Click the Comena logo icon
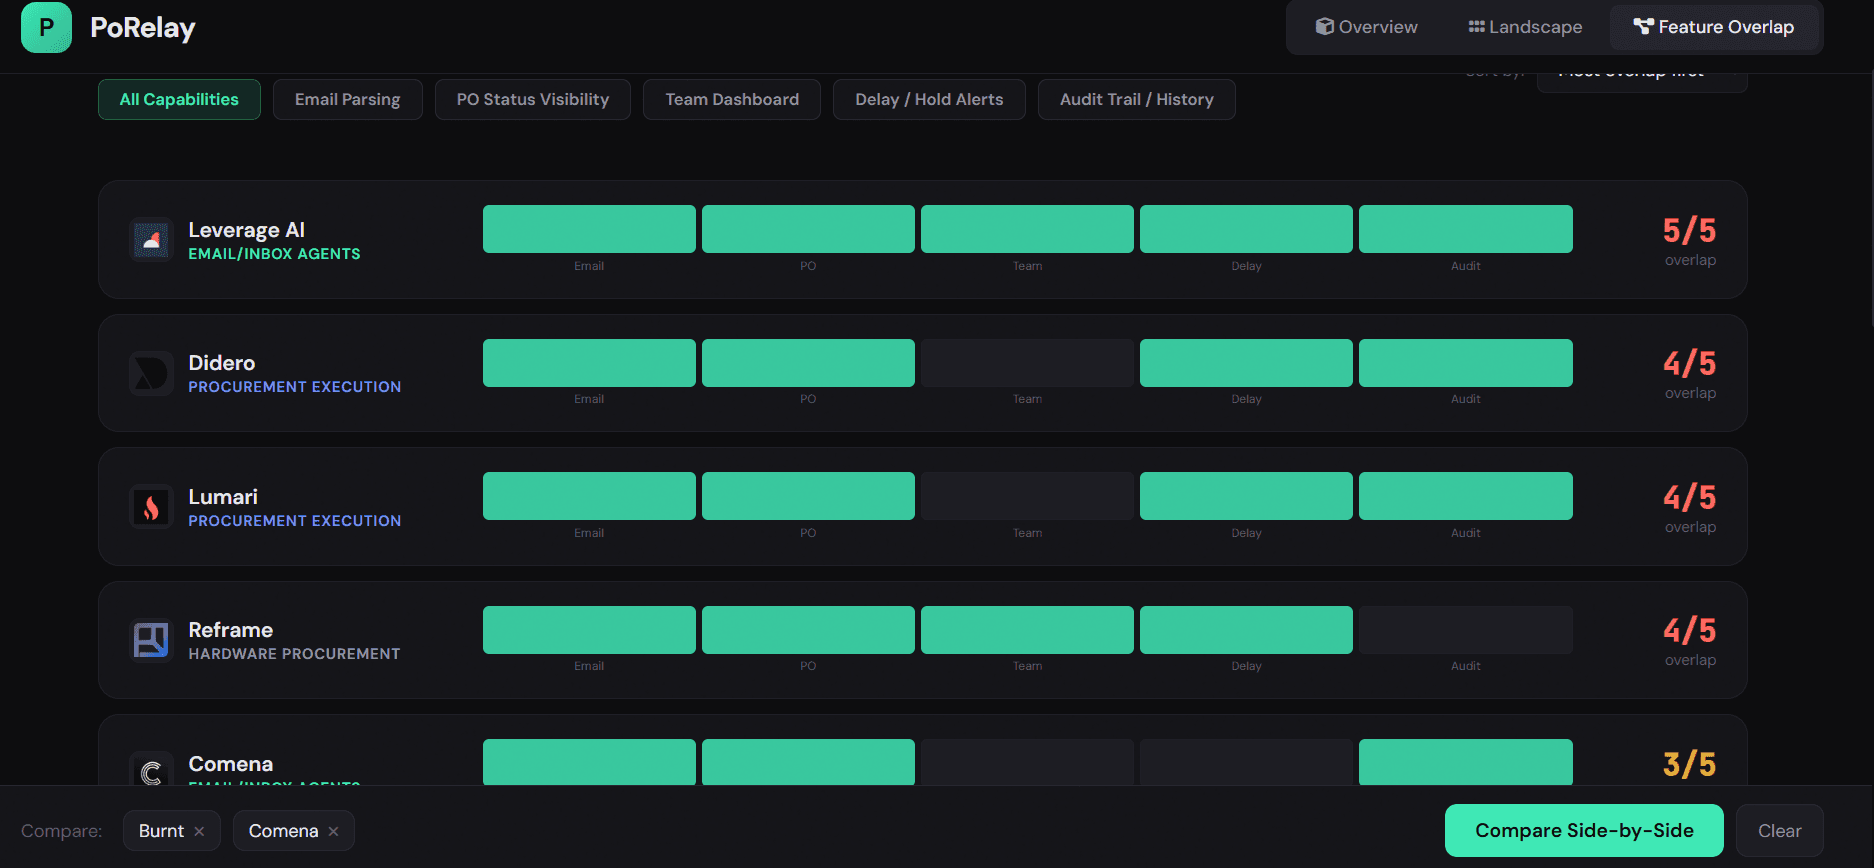The height and width of the screenshot is (868, 1874). (x=151, y=770)
